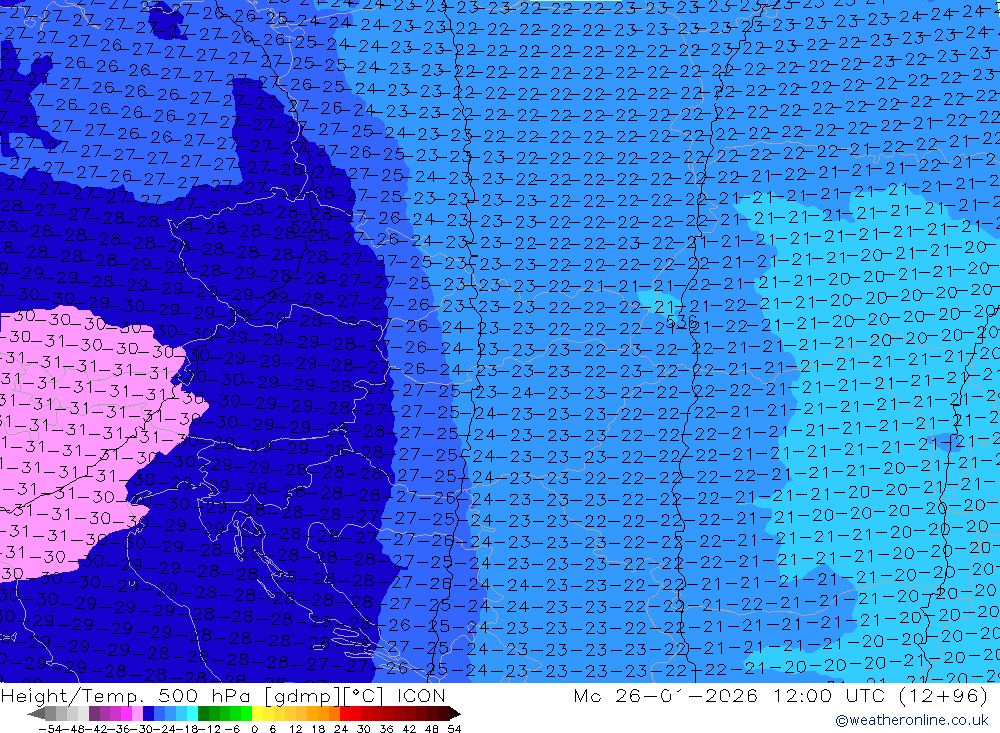Click the ICON model name in the title
This screenshot has width=1000, height=733.
(x=421, y=695)
